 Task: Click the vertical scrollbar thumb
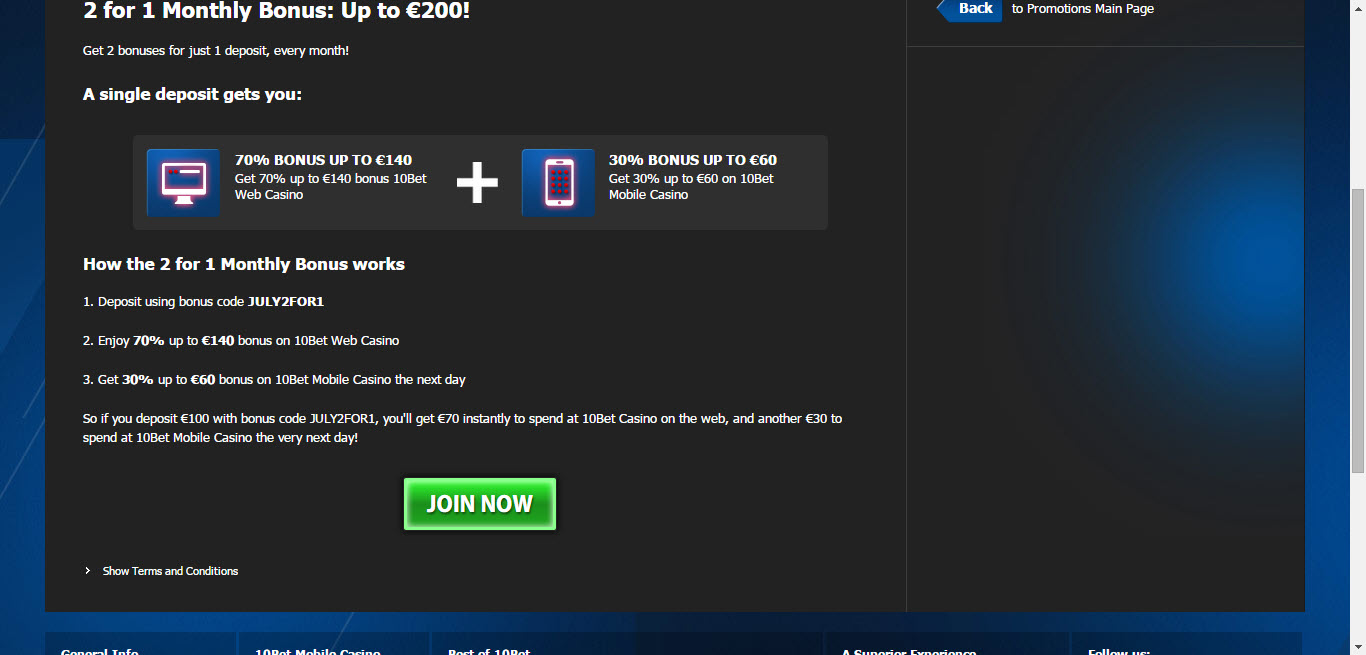[1358, 330]
